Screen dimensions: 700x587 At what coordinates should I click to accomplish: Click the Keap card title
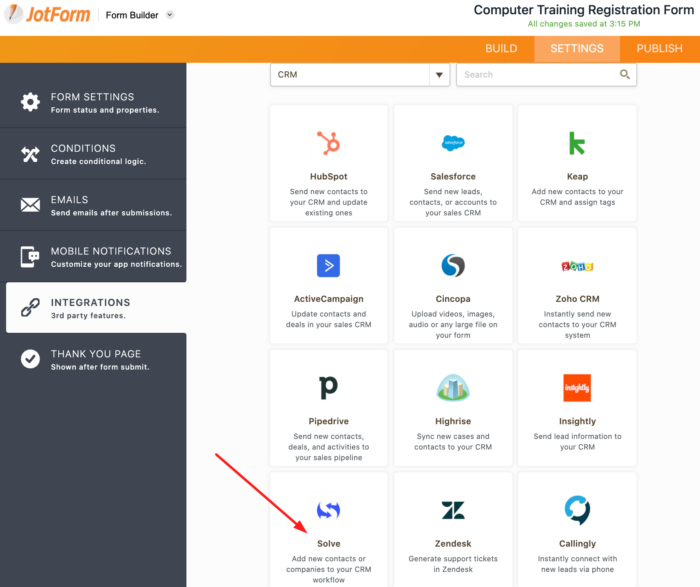pos(577,176)
